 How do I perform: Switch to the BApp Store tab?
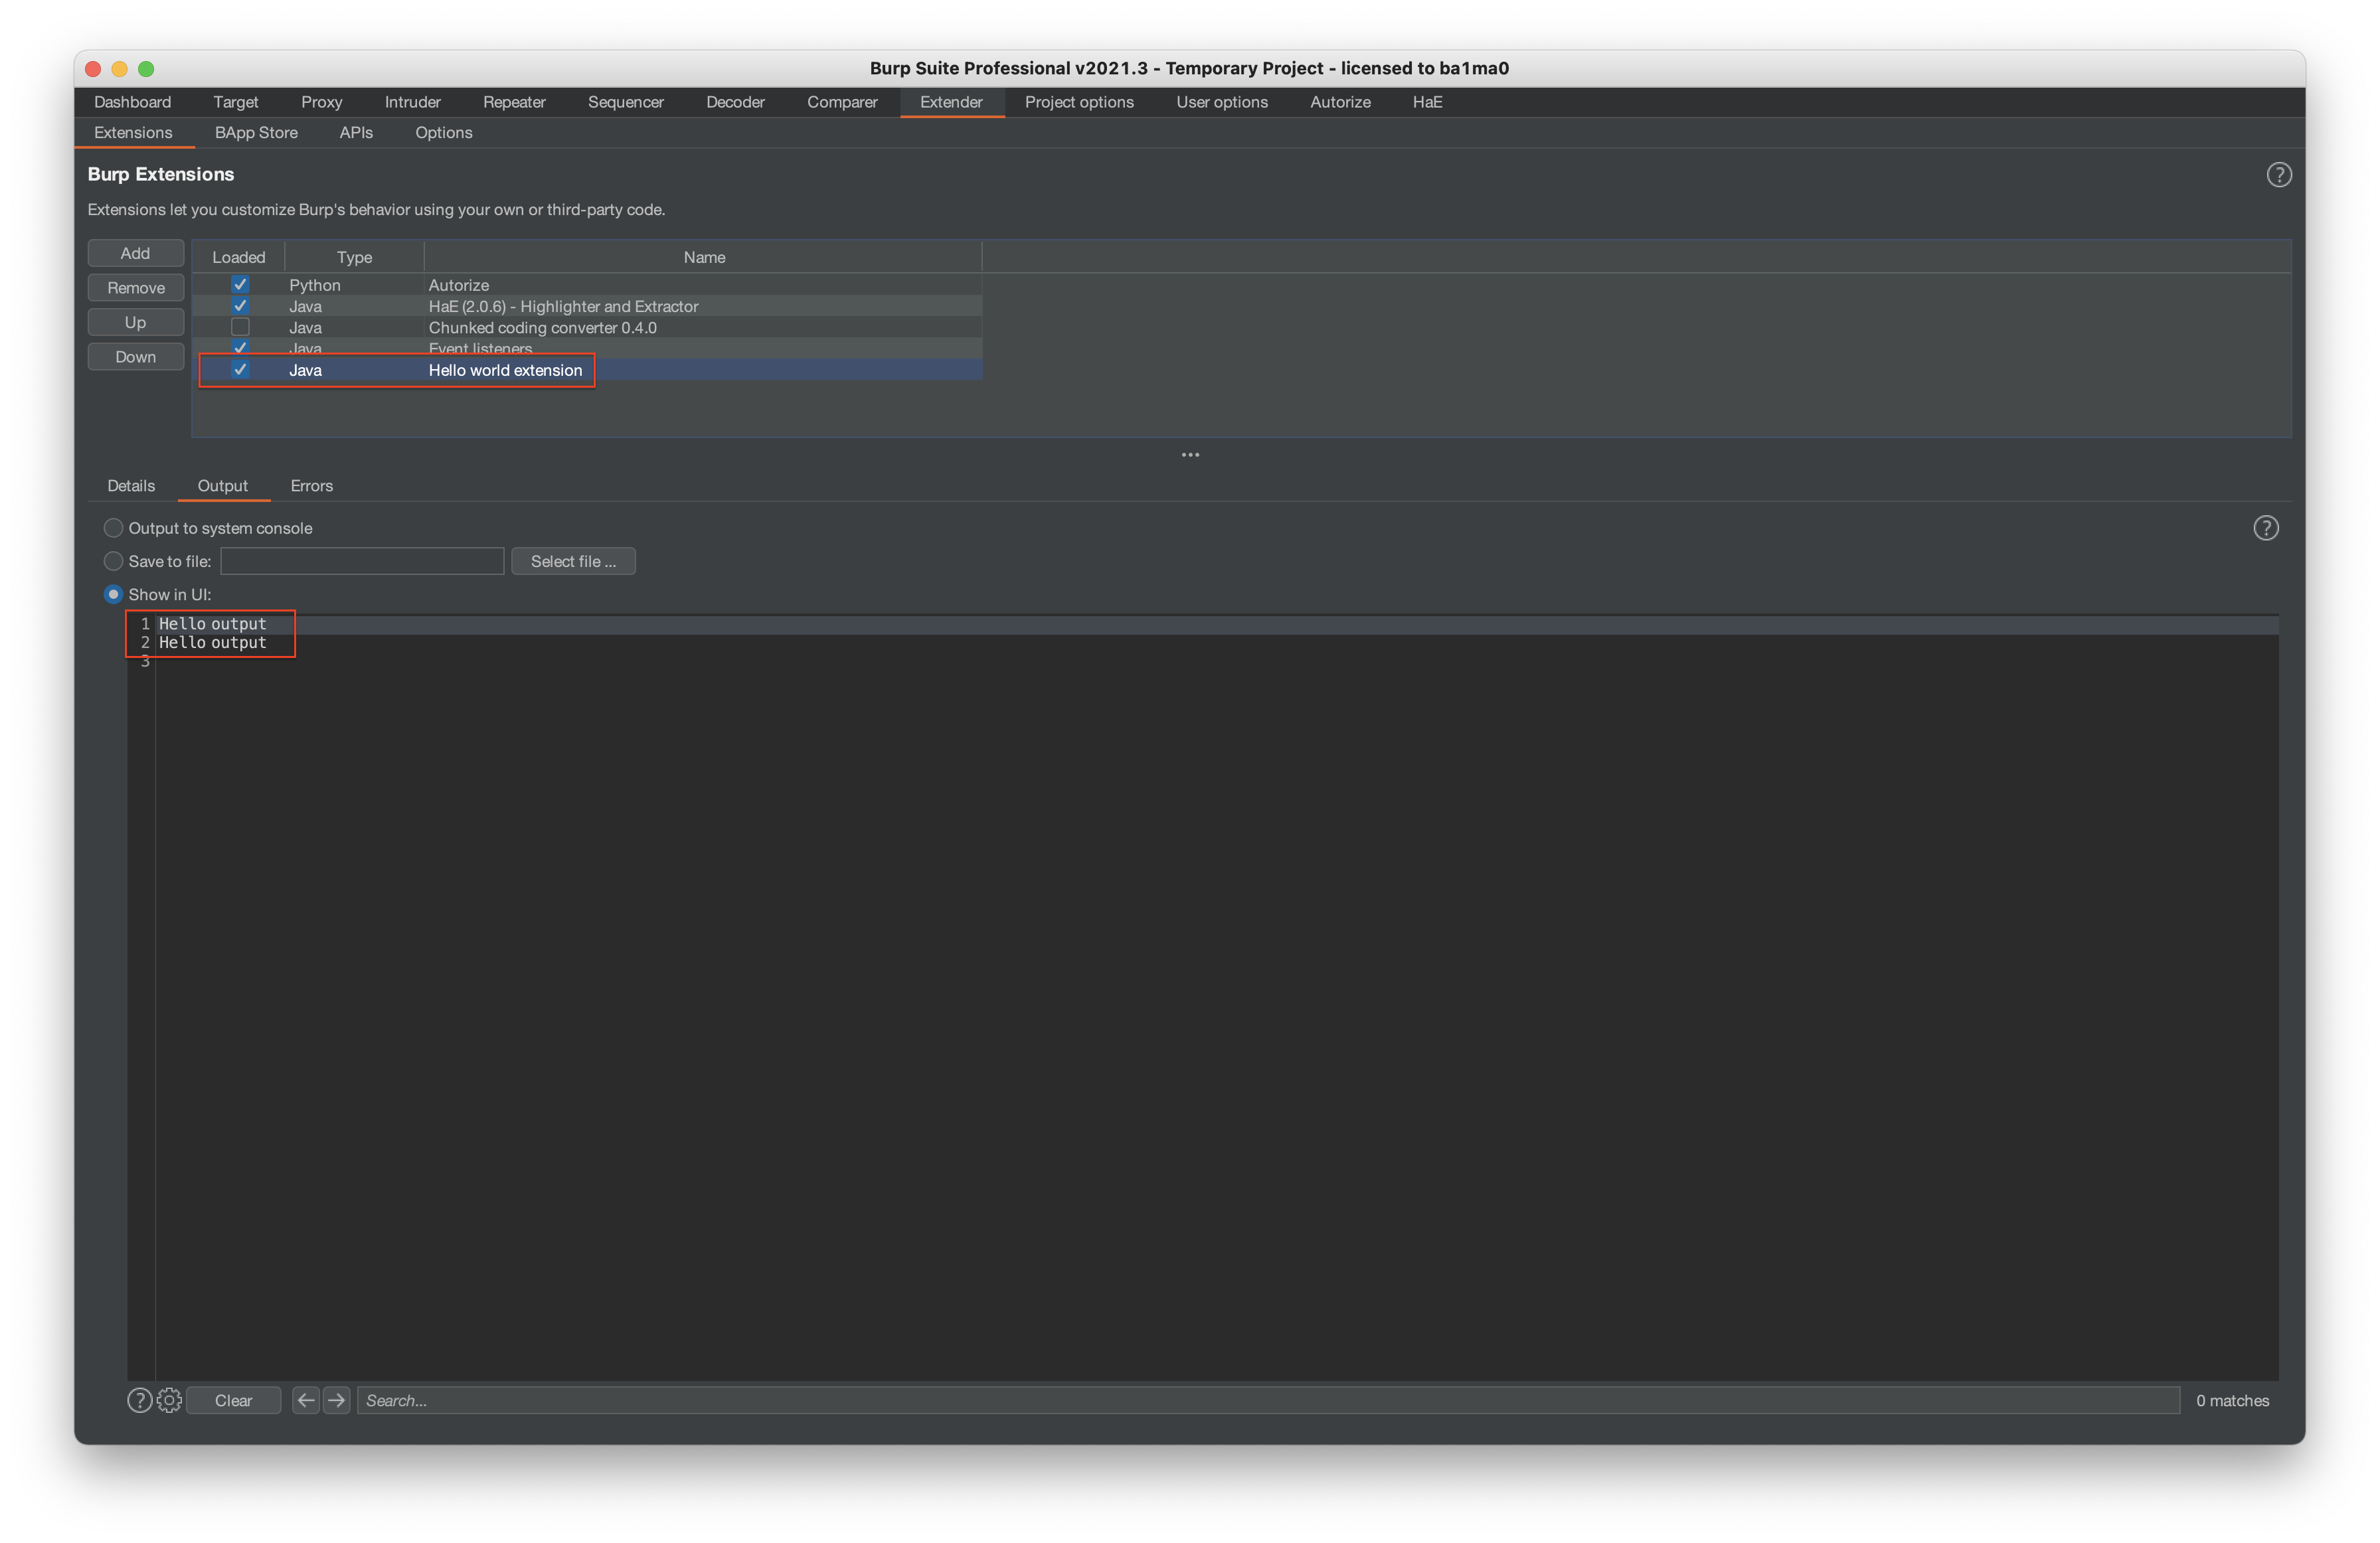coord(256,133)
